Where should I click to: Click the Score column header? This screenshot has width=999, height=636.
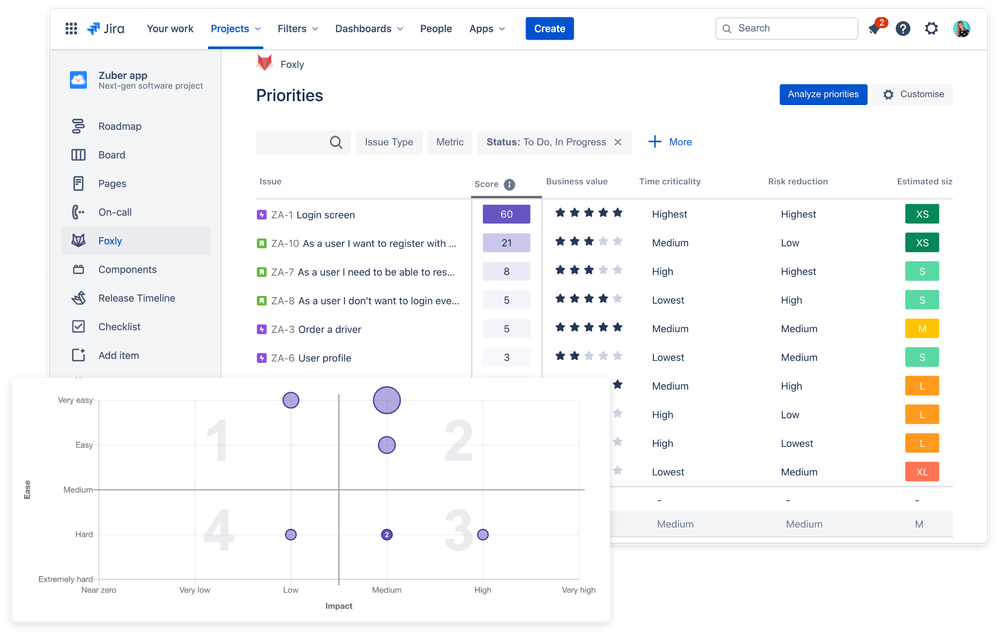coord(486,184)
